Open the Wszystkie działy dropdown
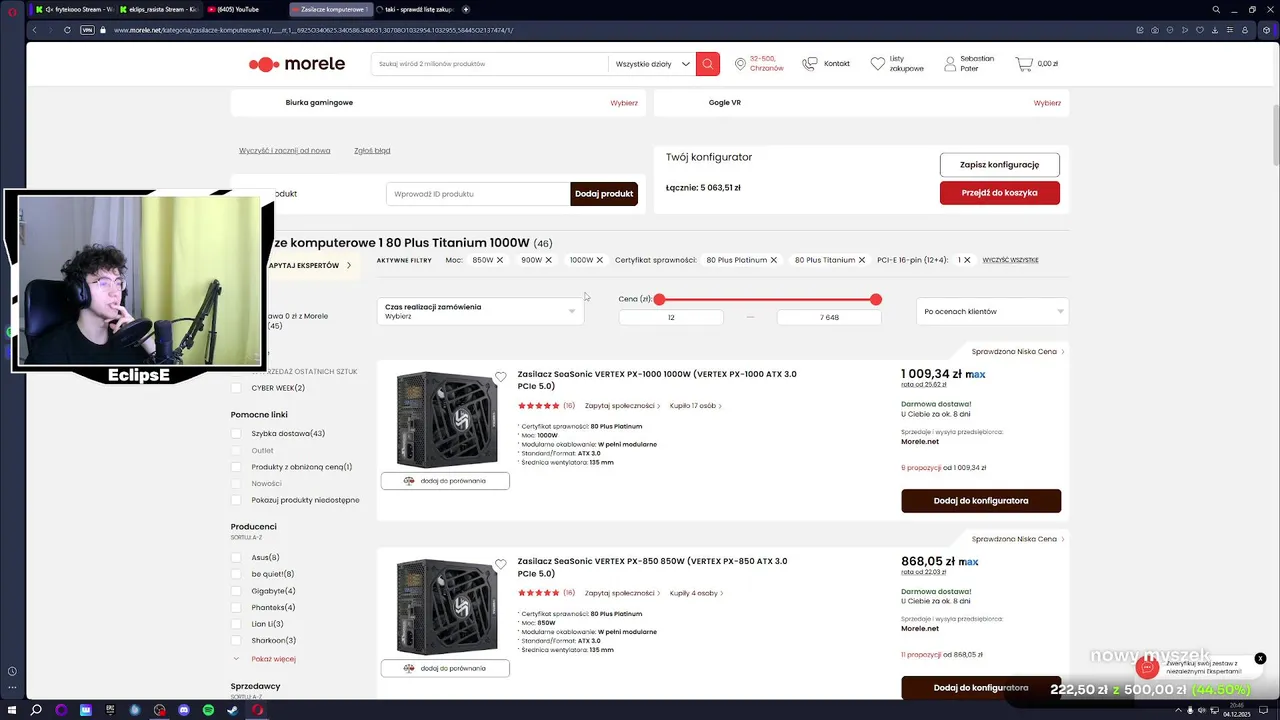 (652, 64)
